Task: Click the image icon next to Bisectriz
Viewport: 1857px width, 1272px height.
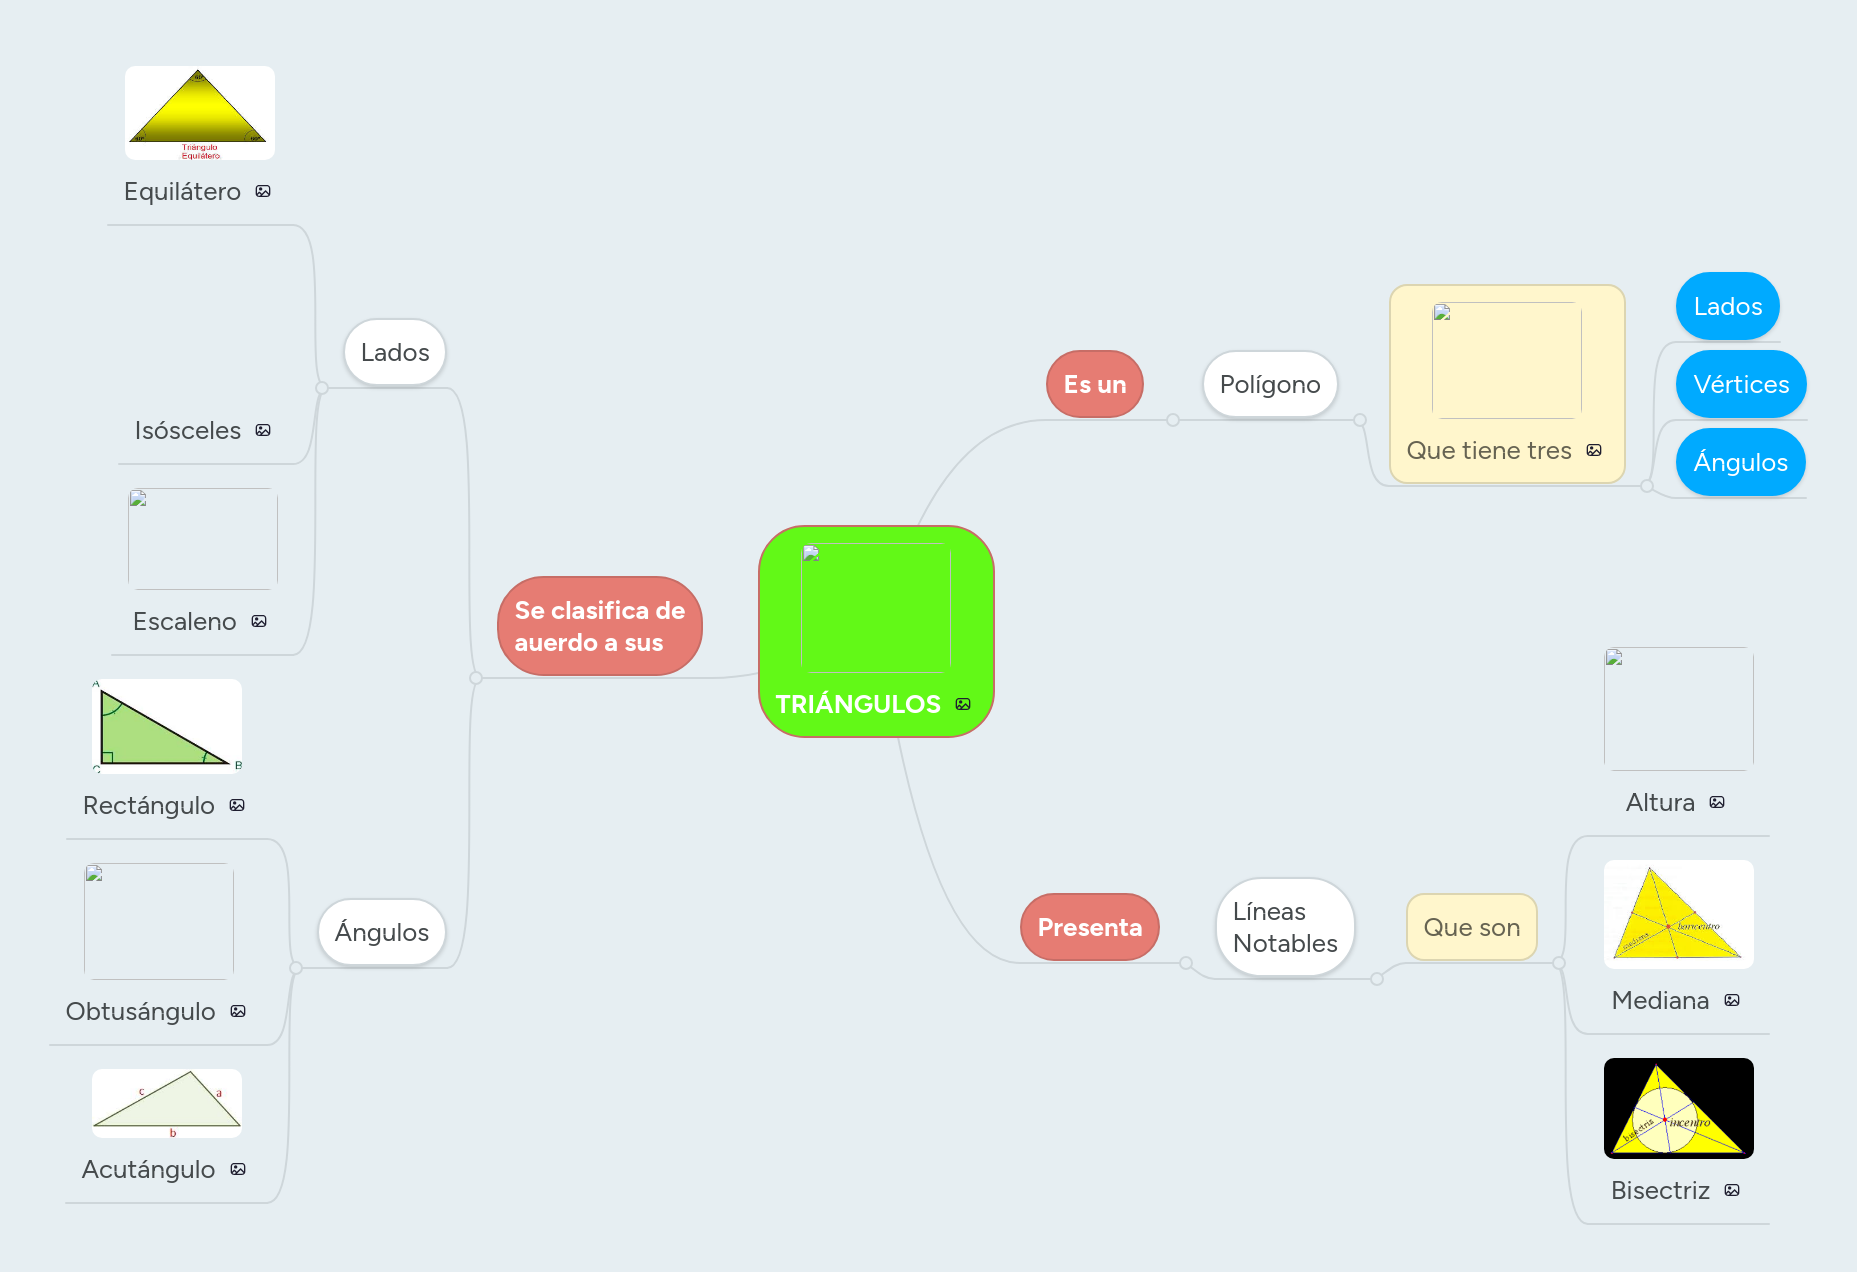Action: [1732, 1190]
